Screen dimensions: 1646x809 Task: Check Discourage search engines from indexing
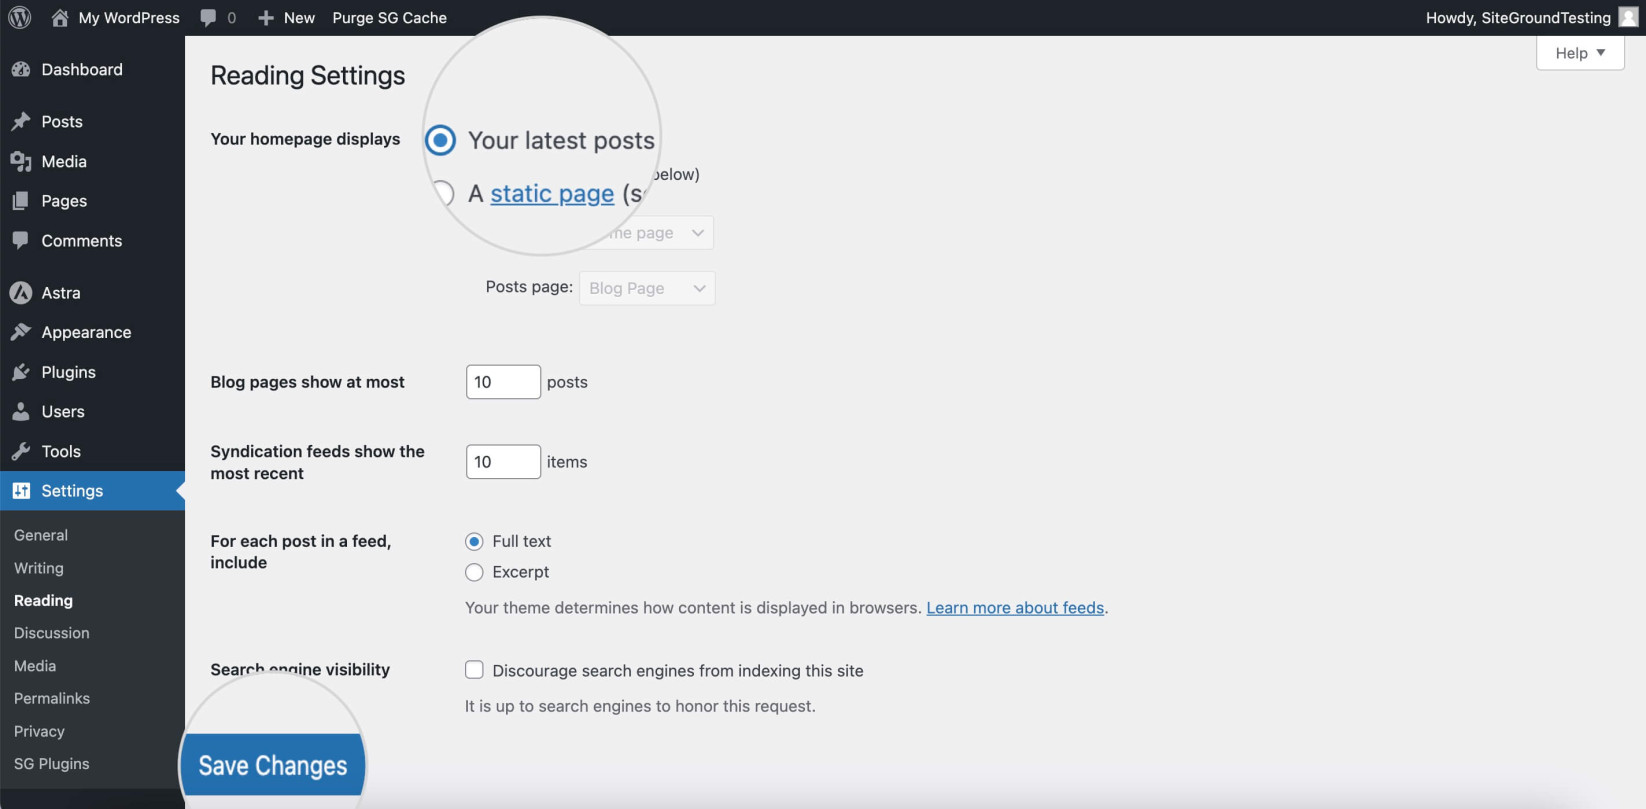(474, 670)
